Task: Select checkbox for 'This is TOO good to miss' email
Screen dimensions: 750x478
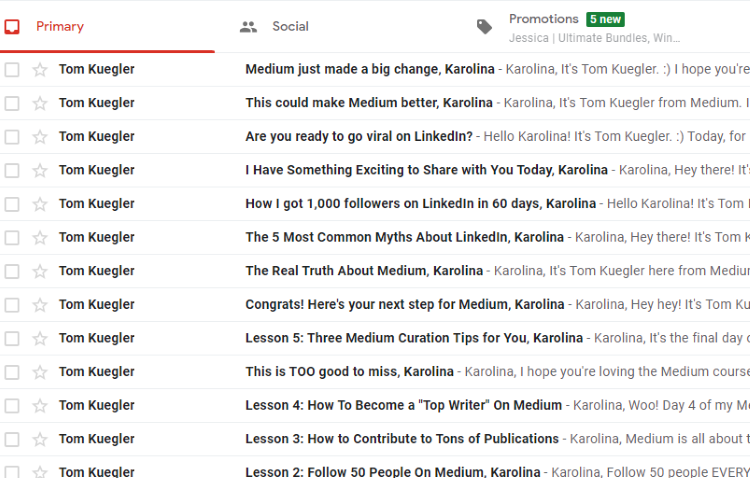Action: pyautogui.click(x=12, y=372)
